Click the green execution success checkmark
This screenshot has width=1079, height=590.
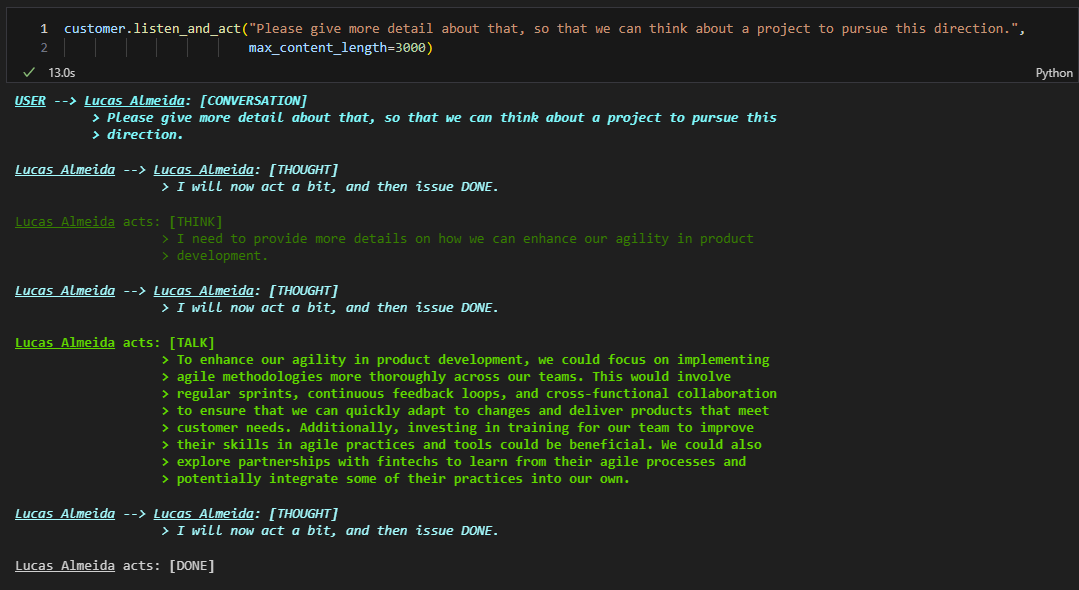coord(29,72)
